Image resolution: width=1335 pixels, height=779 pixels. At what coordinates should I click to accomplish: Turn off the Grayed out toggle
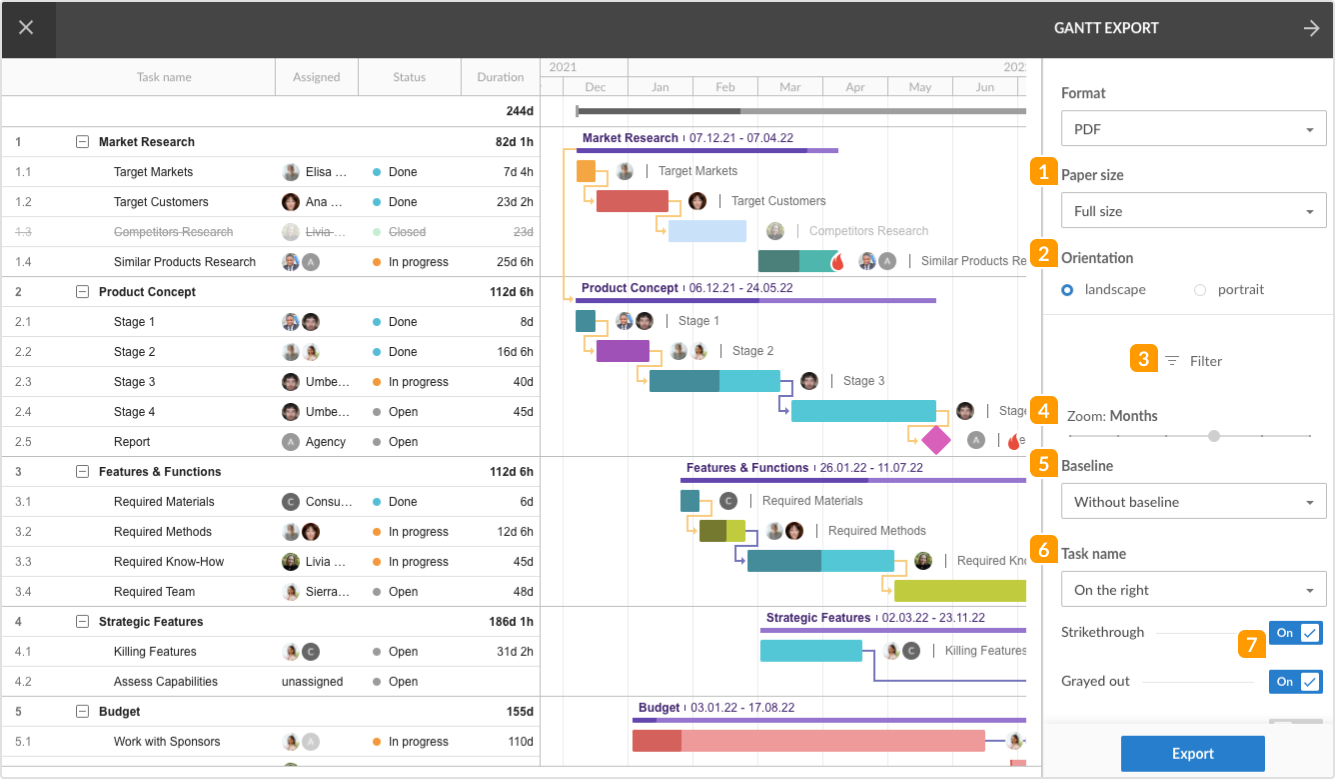(x=1295, y=681)
